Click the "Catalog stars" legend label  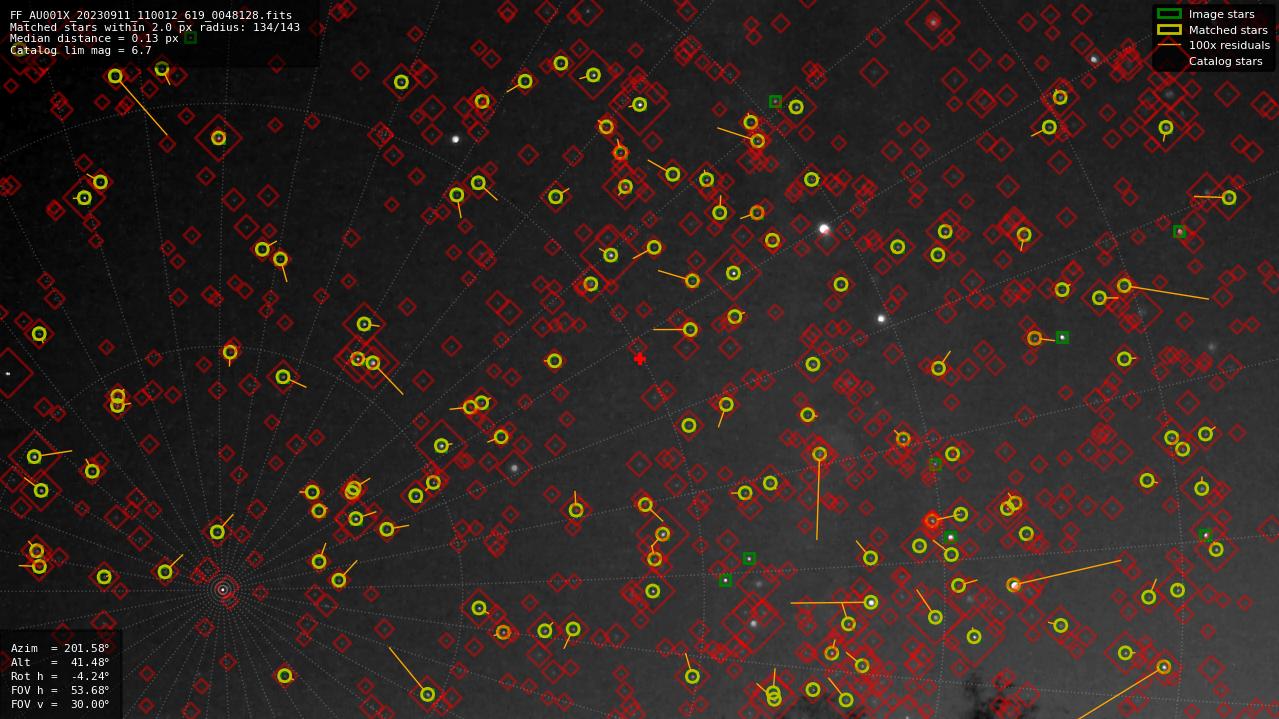(x=1225, y=61)
